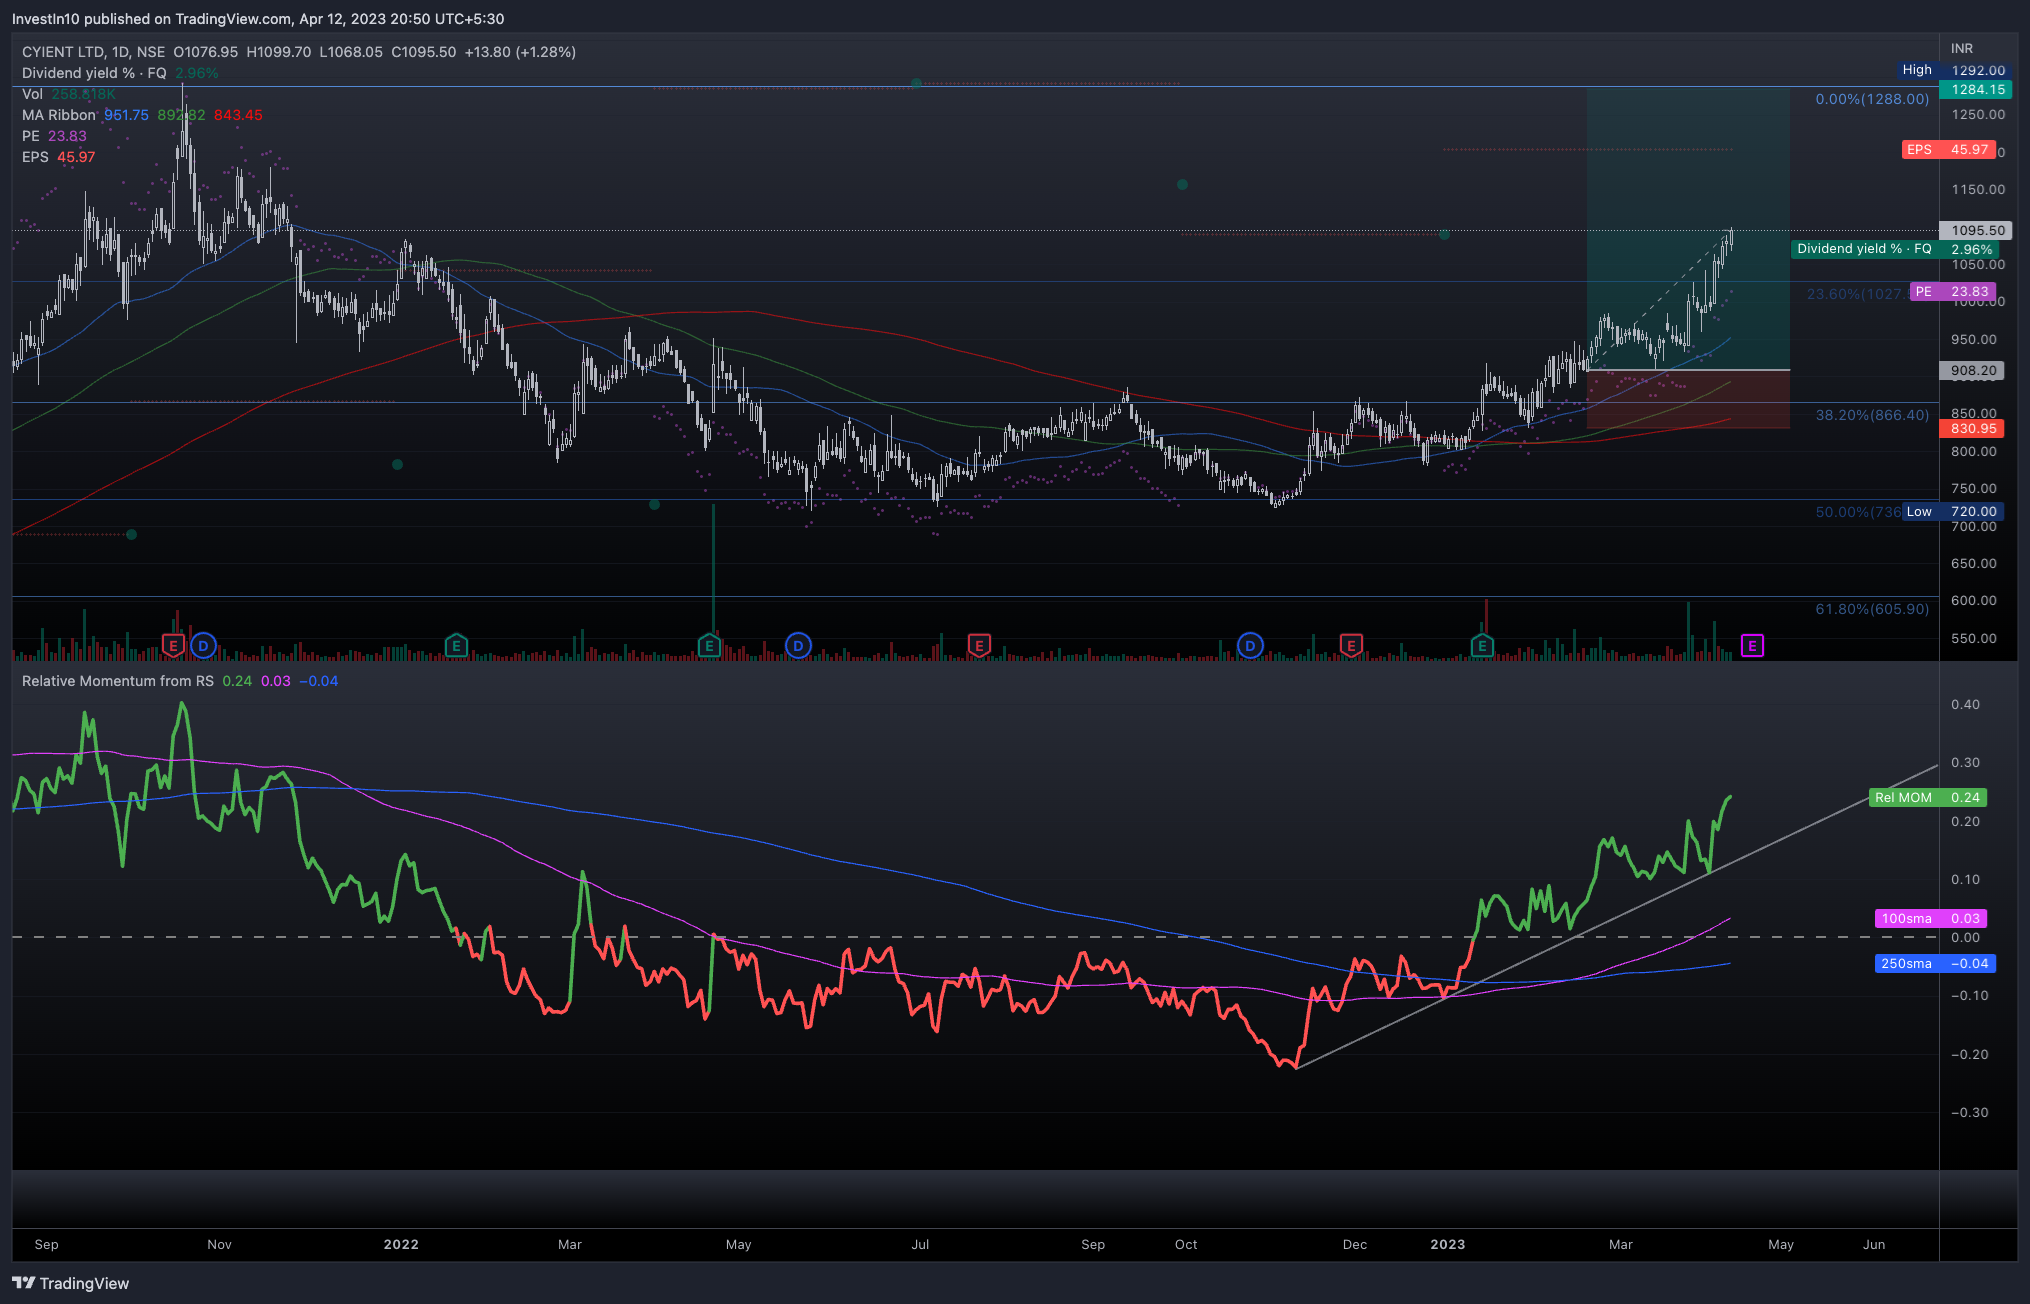2030x1304 pixels.
Task: Click the 2023 label on the time axis
Action: point(1447,1244)
